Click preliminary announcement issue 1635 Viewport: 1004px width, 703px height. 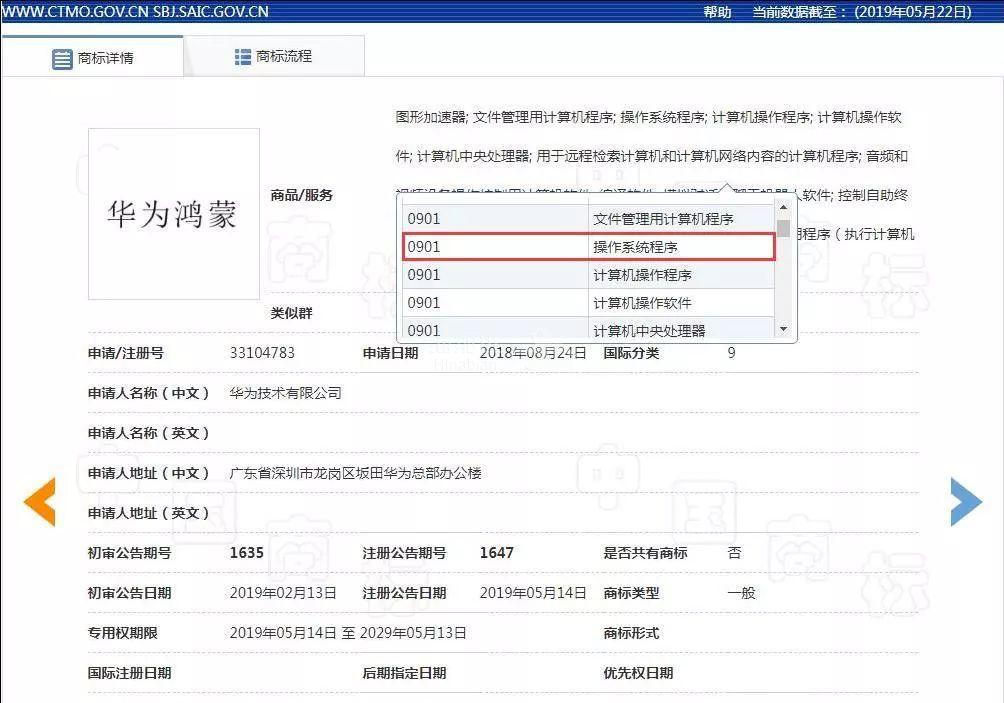pos(247,553)
